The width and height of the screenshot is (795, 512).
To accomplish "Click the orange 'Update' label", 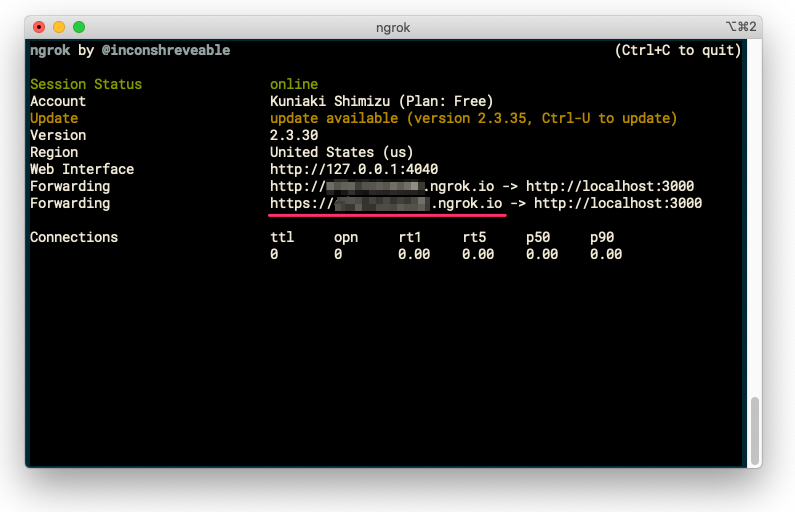I will (54, 118).
